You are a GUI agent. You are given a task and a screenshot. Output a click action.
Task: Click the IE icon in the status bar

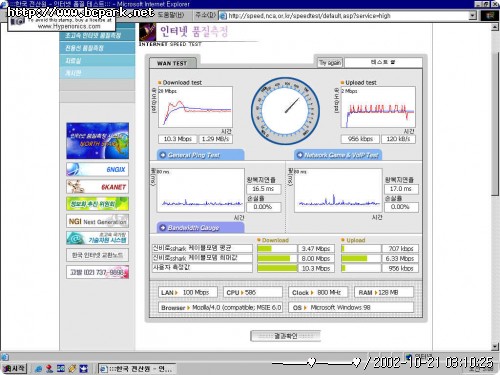[5, 357]
